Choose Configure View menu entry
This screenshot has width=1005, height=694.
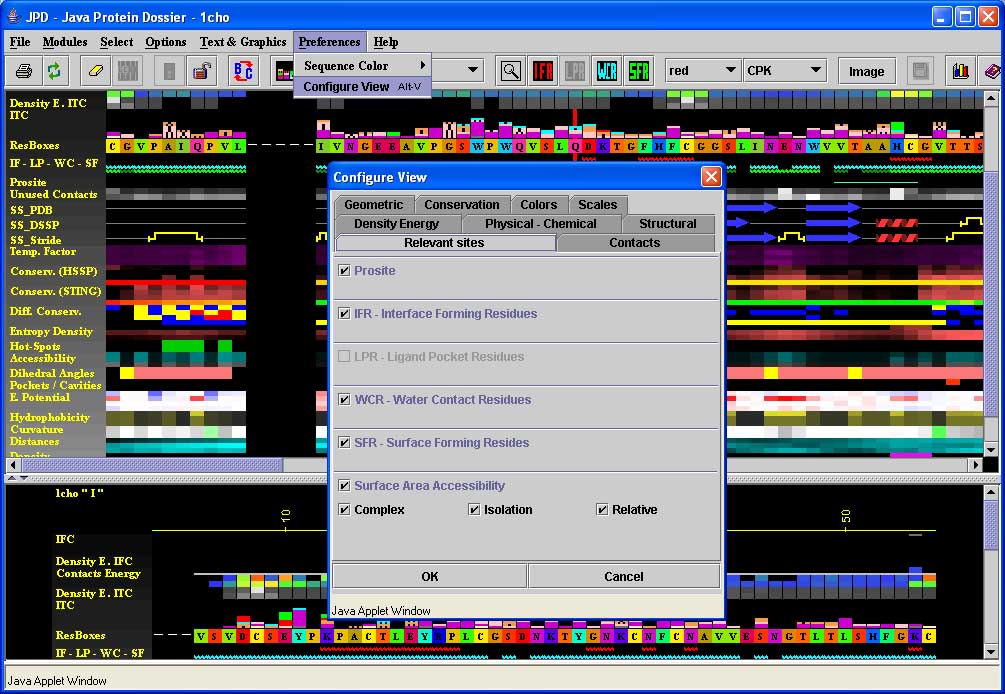point(362,87)
